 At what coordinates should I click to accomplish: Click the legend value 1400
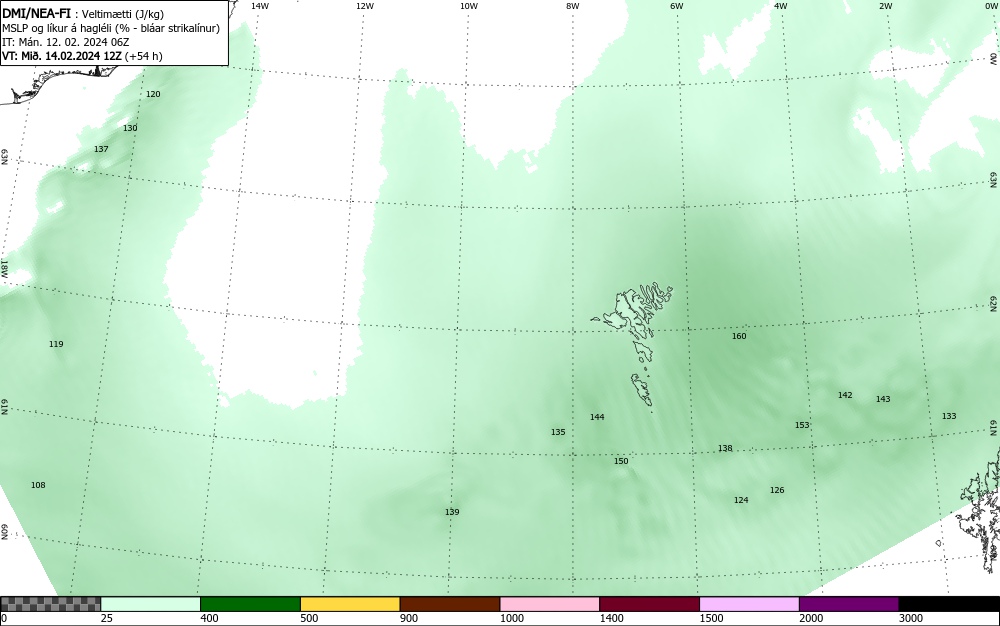[612, 618]
